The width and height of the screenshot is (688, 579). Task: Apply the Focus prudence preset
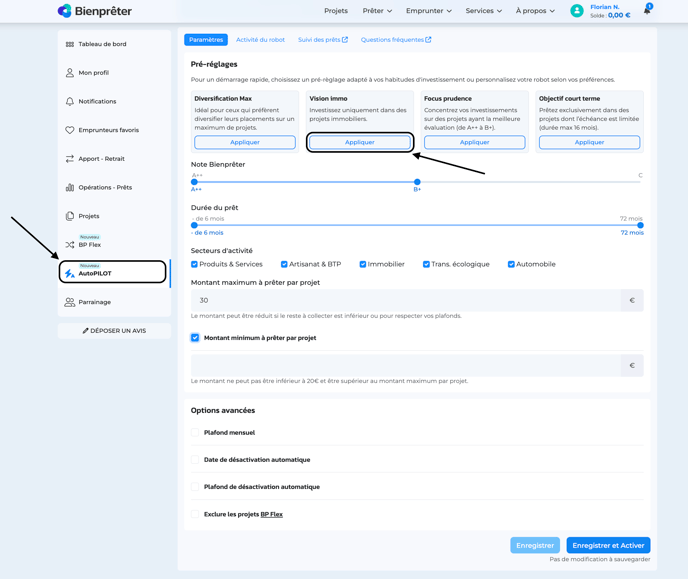pos(474,142)
